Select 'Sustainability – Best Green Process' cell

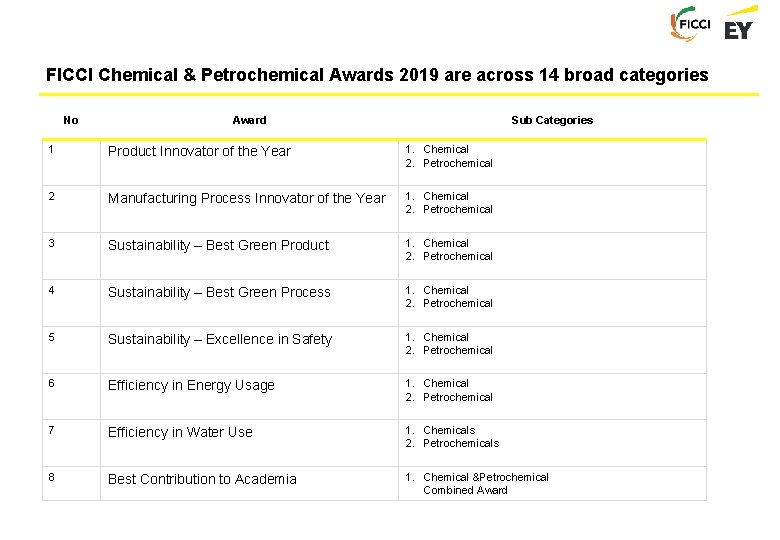[x=249, y=303]
